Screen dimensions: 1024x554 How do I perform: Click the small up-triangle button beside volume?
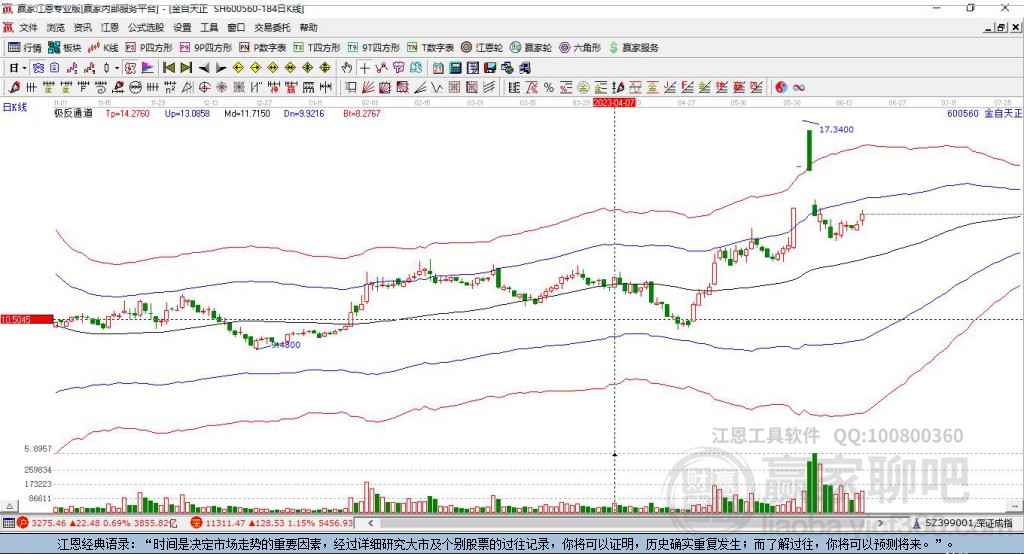click(x=9, y=506)
